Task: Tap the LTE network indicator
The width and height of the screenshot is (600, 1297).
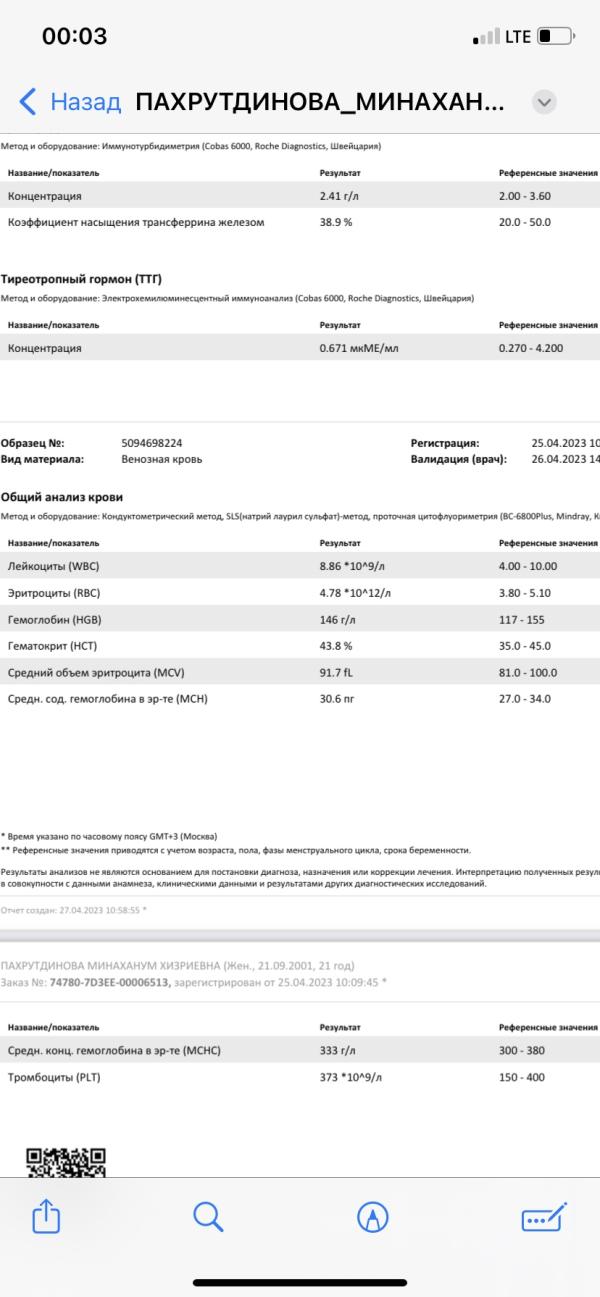Action: tap(518, 37)
